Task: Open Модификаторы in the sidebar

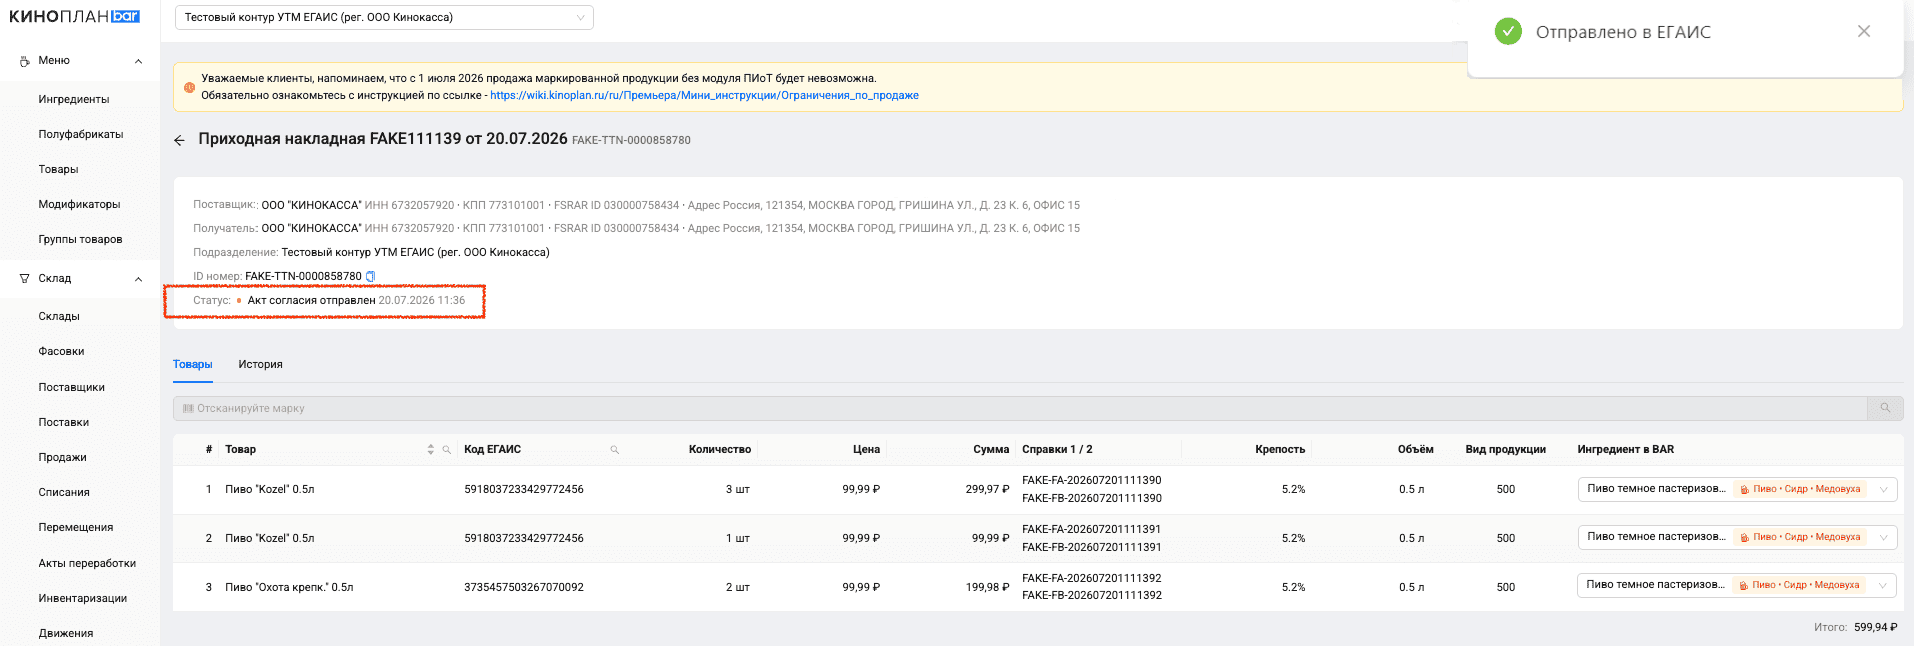Action: coord(79,204)
